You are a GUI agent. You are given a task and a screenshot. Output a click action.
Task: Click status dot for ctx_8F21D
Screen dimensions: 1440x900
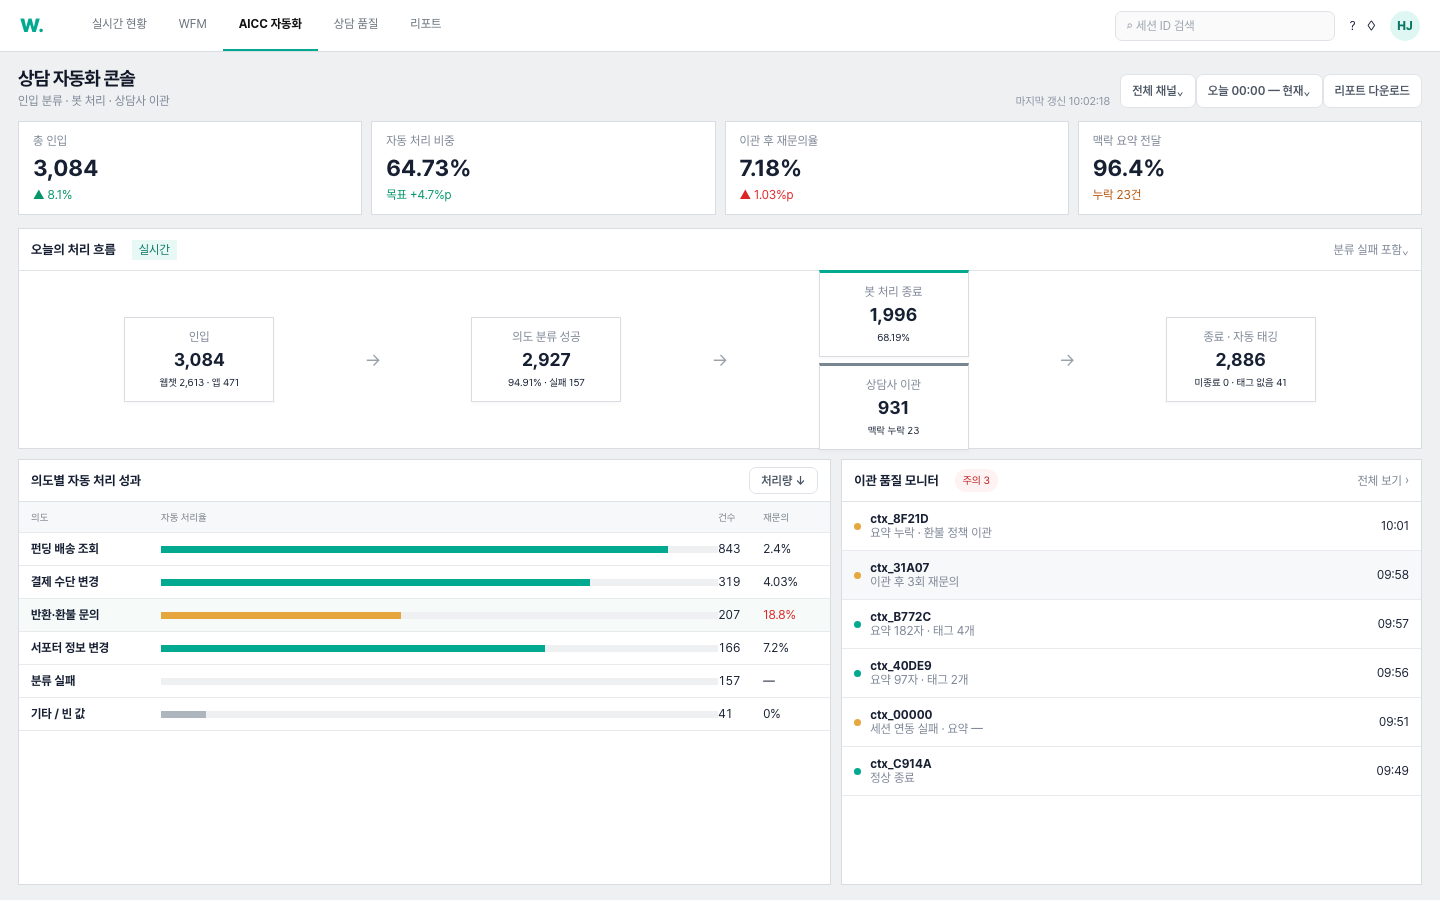click(x=857, y=526)
